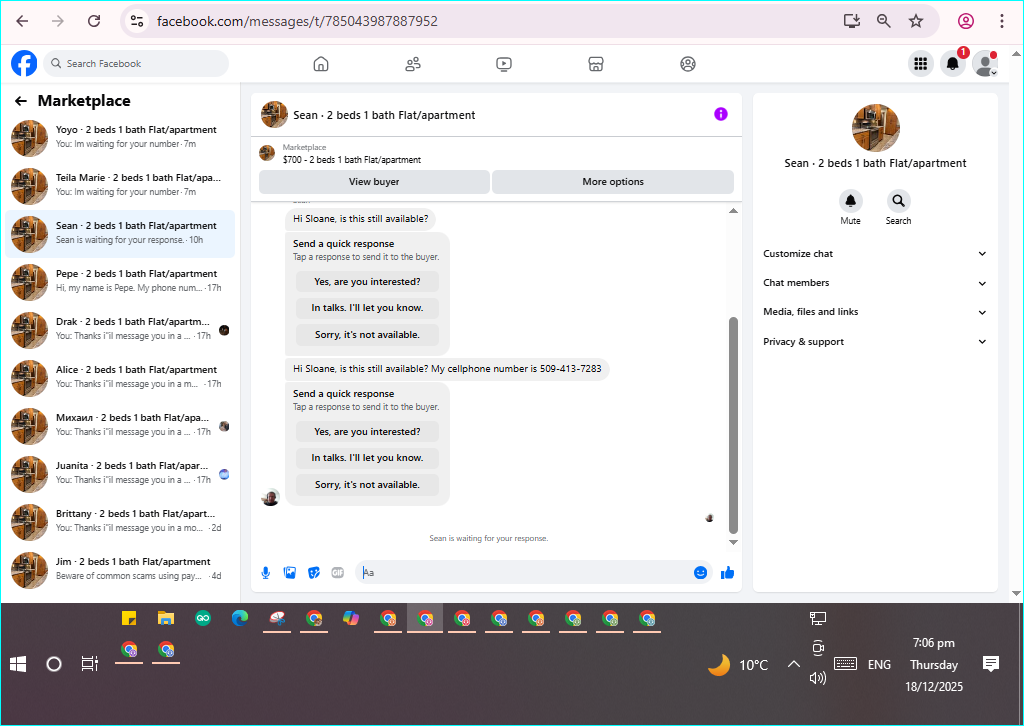Screen dimensions: 1024x726
Task: Show hidden system tray icons chevron
Action: coord(793,665)
